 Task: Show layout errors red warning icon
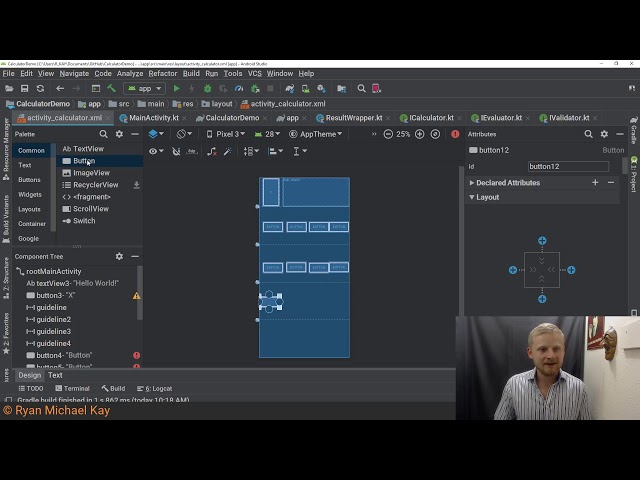point(455,134)
